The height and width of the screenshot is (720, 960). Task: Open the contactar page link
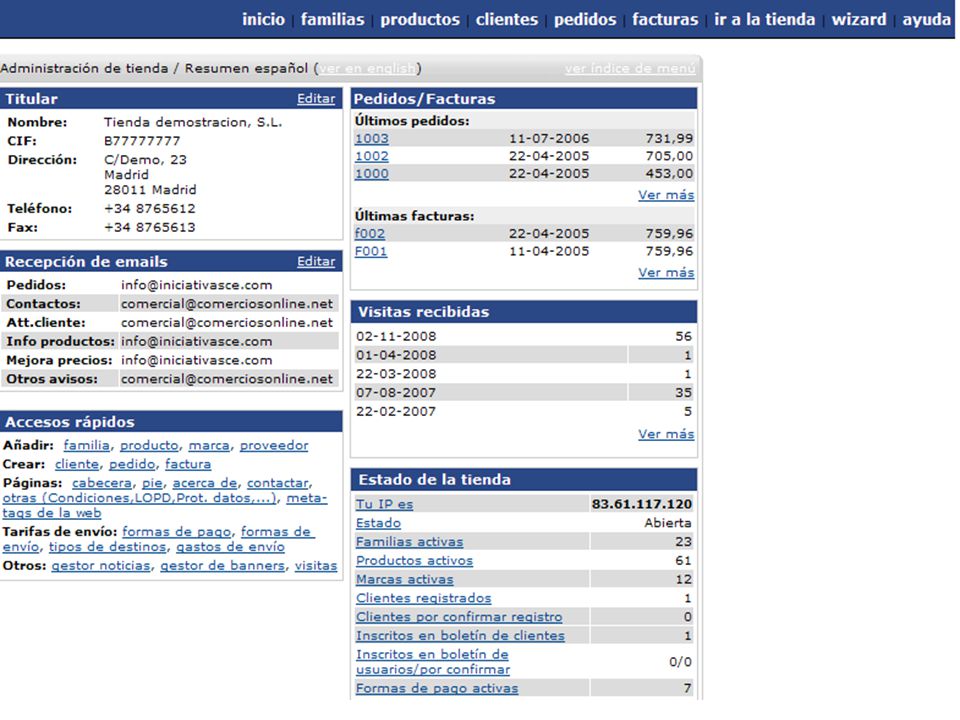click(x=278, y=483)
